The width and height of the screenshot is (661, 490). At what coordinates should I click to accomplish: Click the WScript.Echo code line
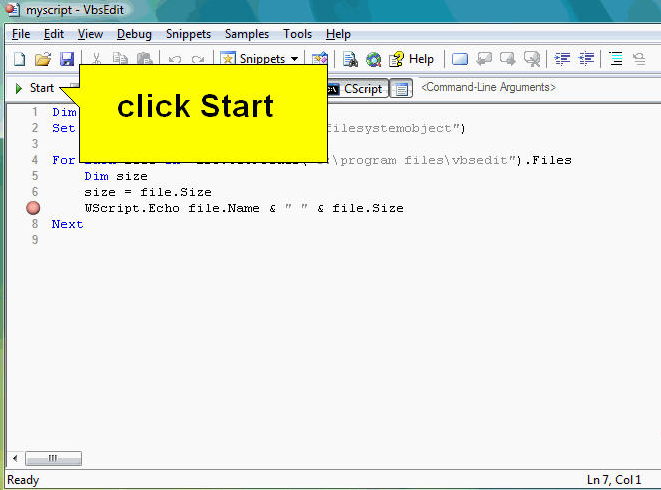tap(244, 208)
